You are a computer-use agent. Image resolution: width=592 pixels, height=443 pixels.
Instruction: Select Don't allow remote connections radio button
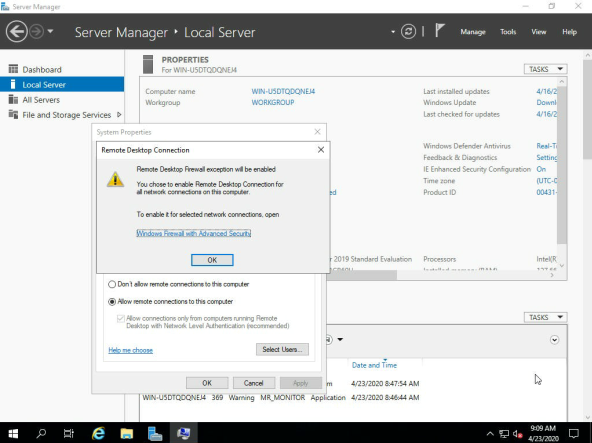tap(112, 284)
